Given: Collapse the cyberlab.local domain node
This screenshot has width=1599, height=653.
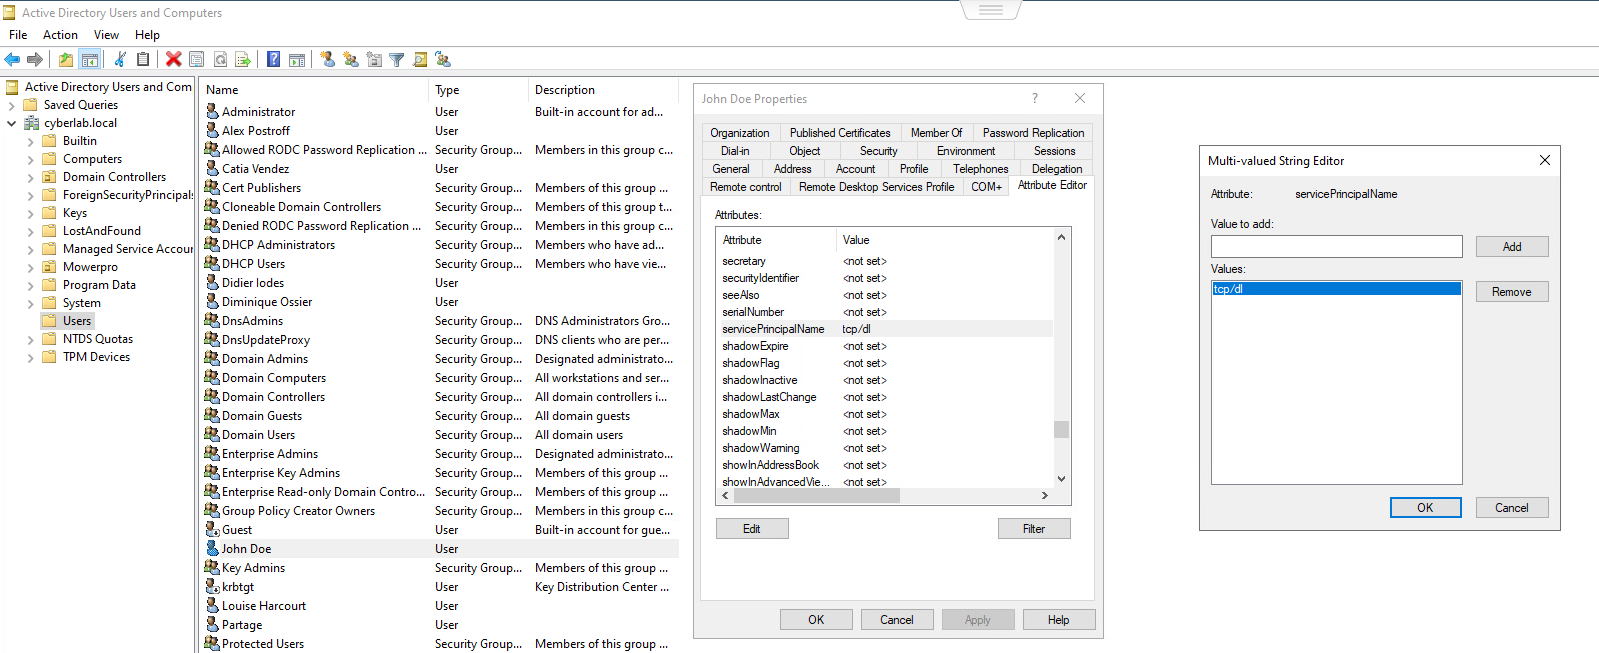Looking at the screenshot, I should coord(12,124).
